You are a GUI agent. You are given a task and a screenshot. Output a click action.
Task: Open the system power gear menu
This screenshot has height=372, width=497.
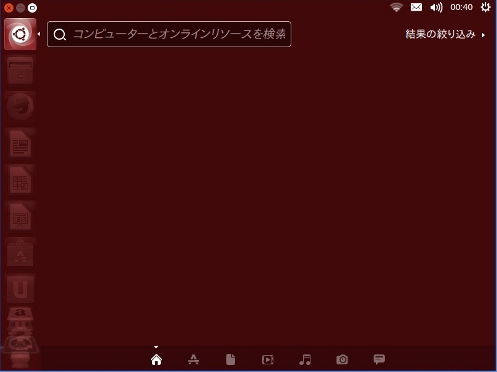pos(486,7)
